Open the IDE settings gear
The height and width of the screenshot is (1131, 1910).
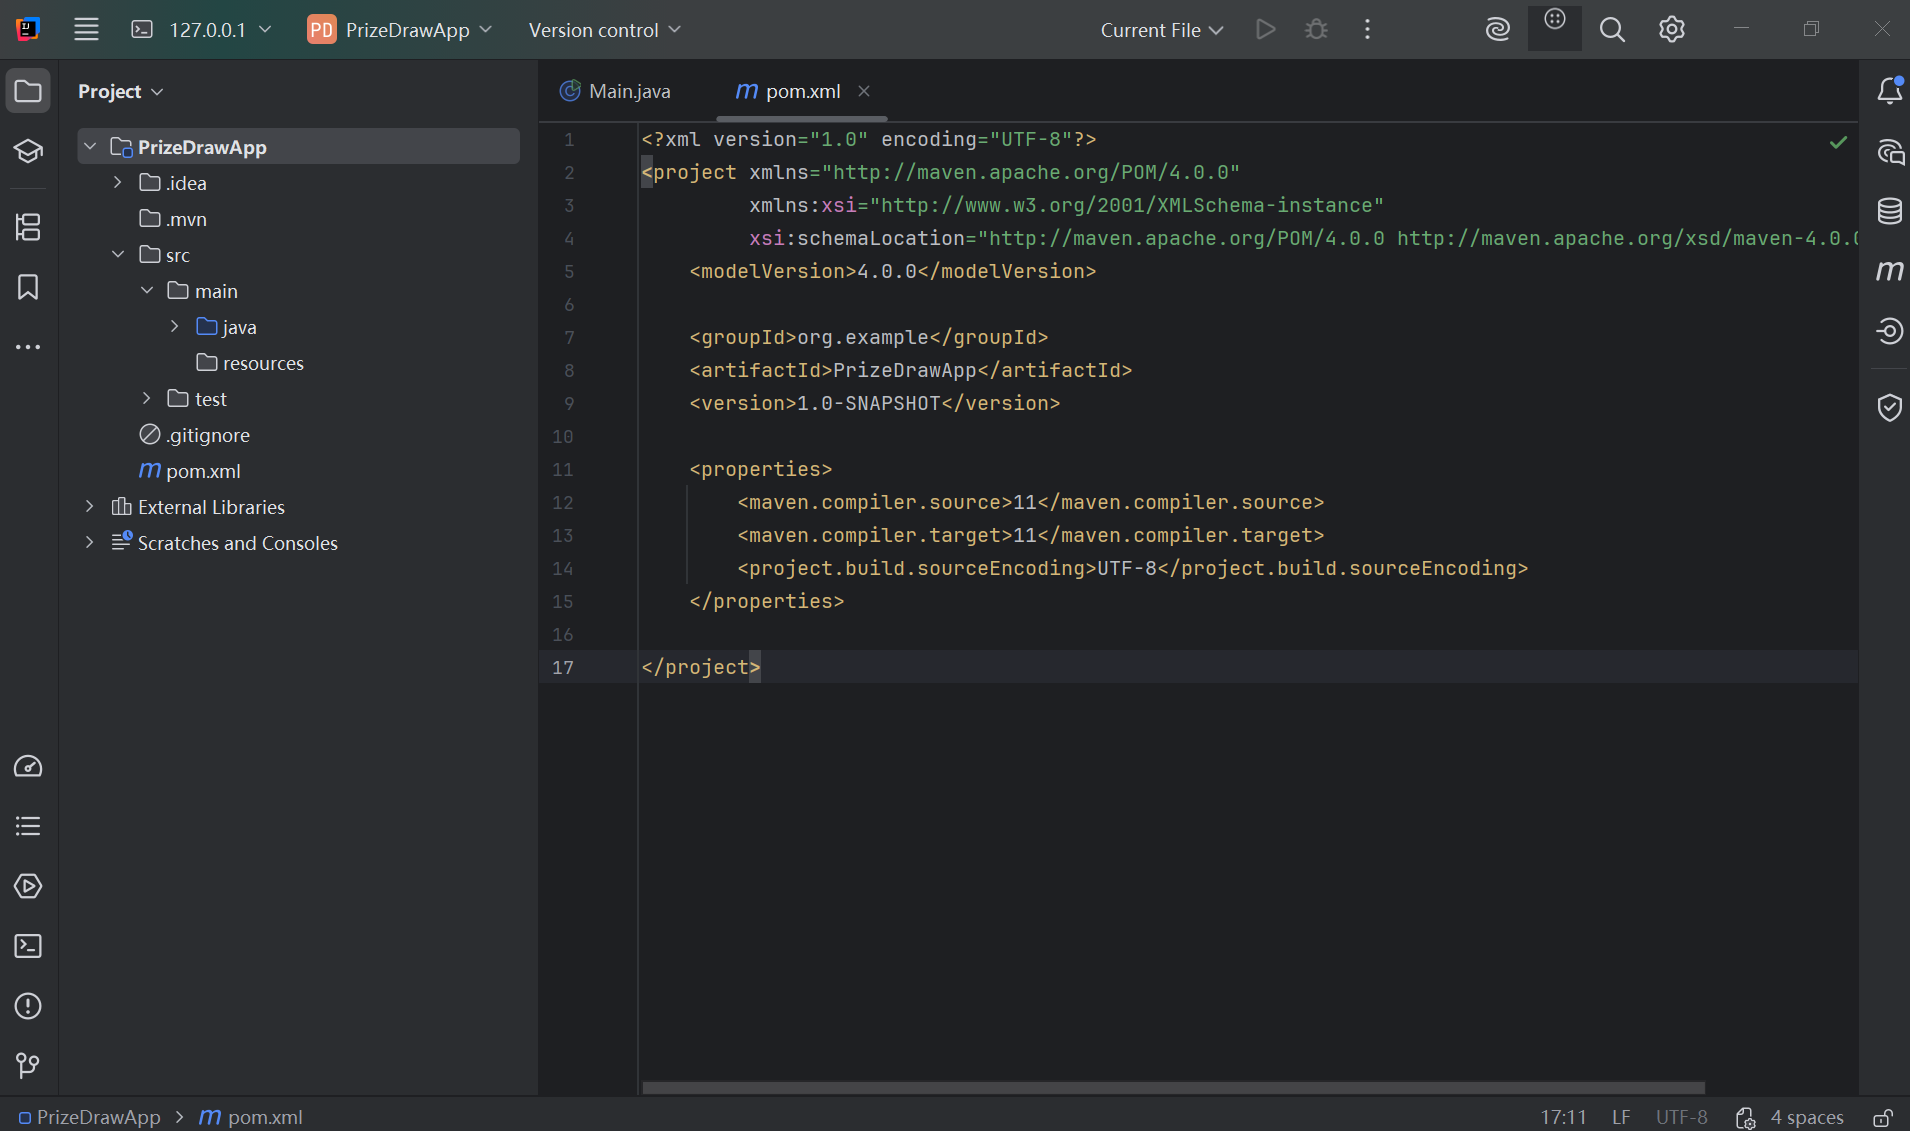[x=1672, y=30]
